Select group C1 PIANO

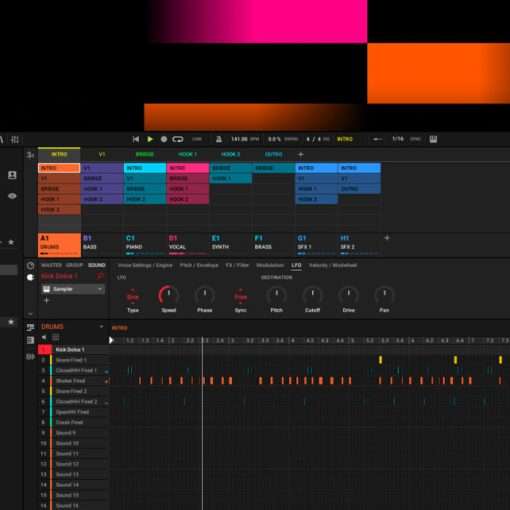145,245
